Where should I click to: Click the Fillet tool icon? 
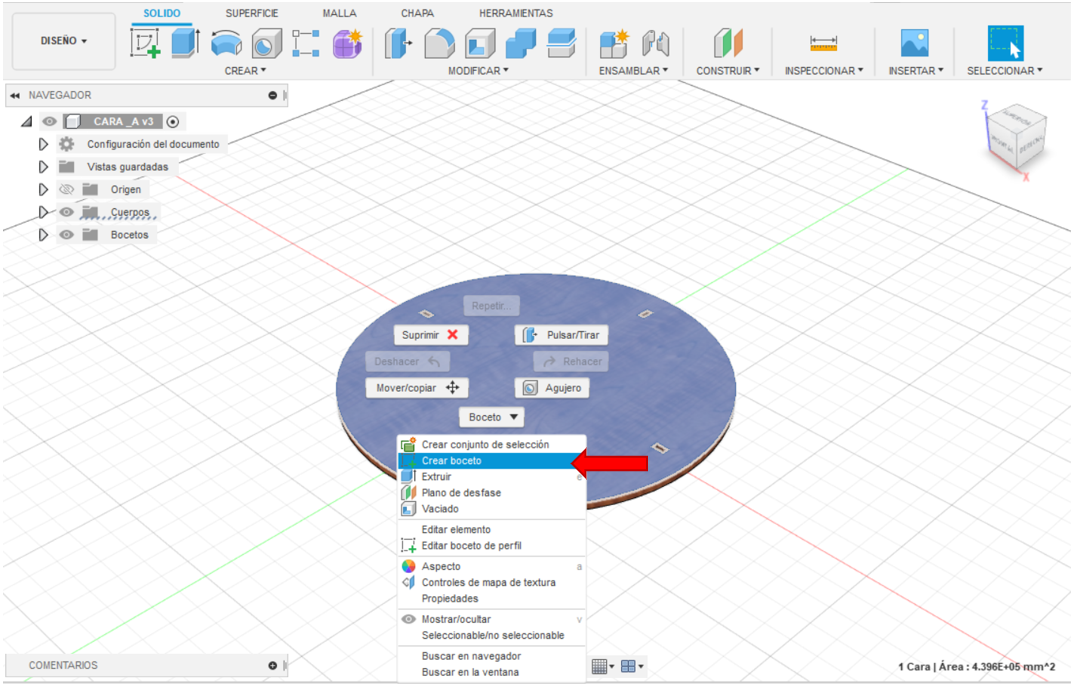[x=439, y=44]
